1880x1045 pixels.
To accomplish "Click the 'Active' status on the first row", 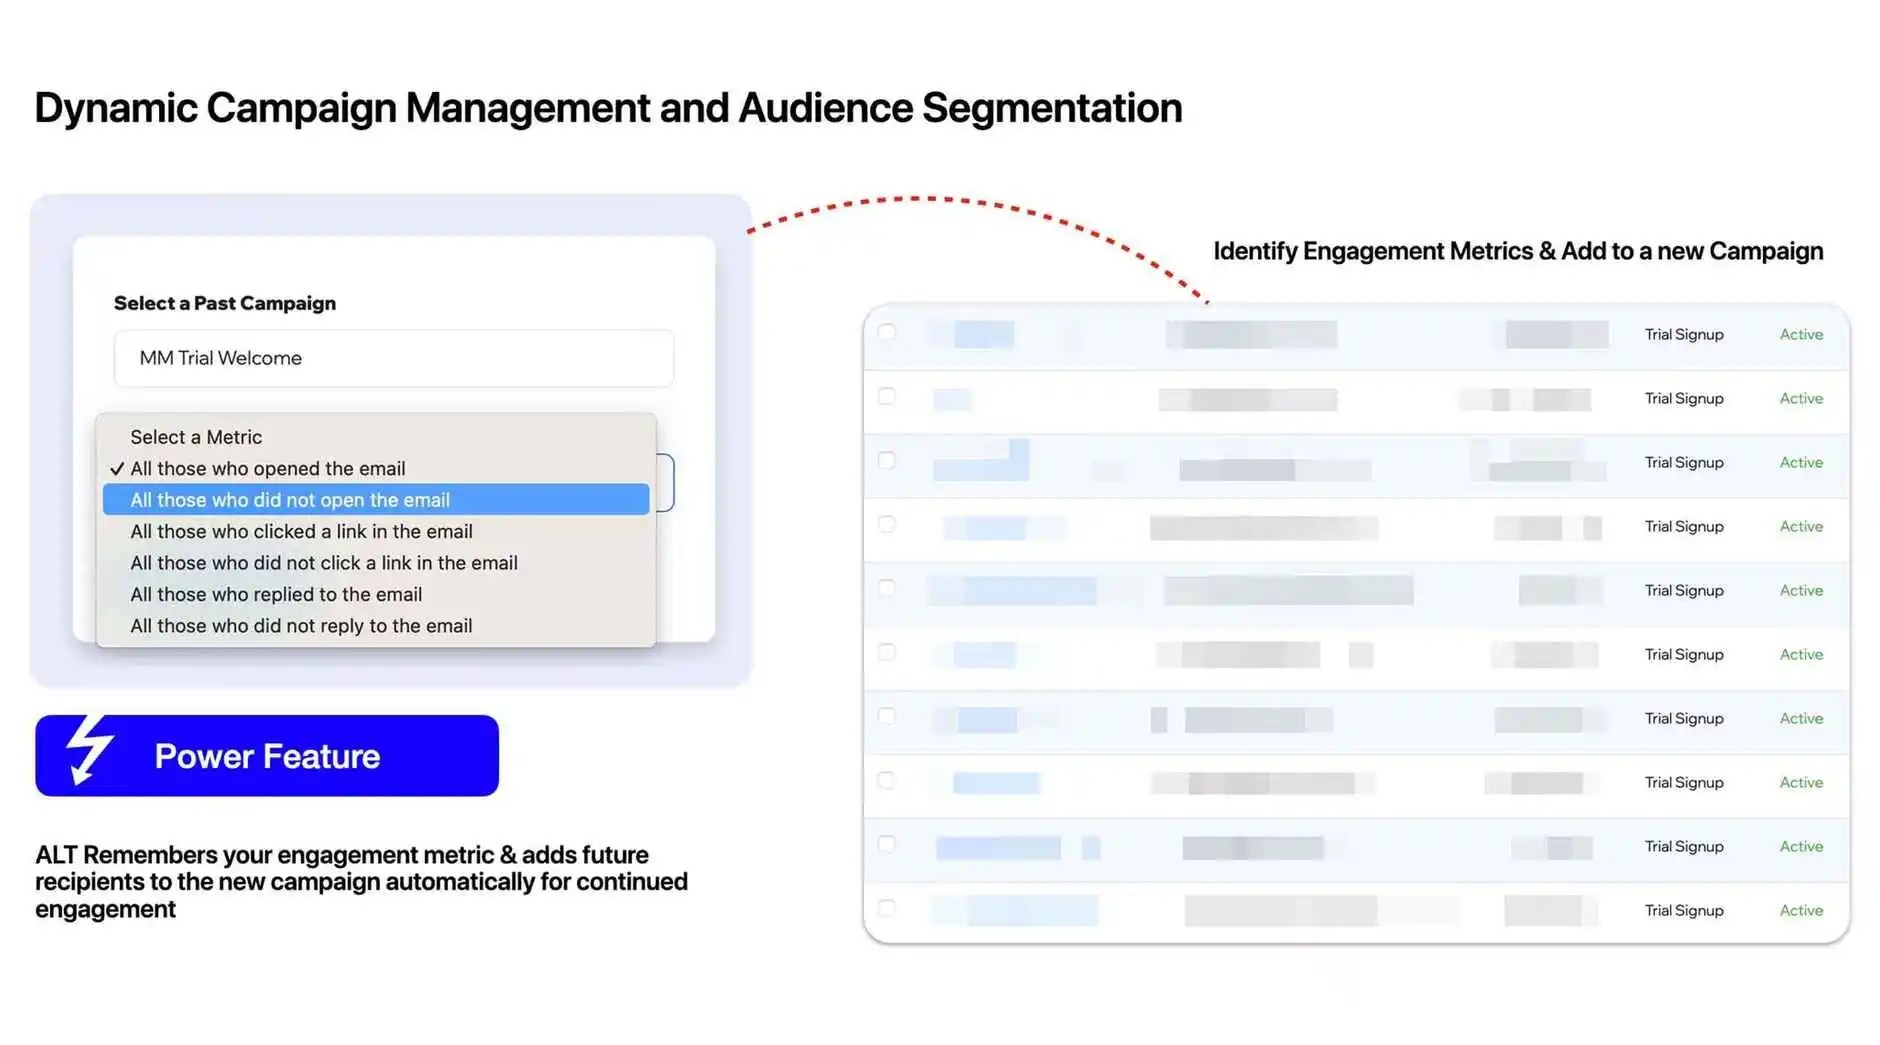I will point(1800,334).
